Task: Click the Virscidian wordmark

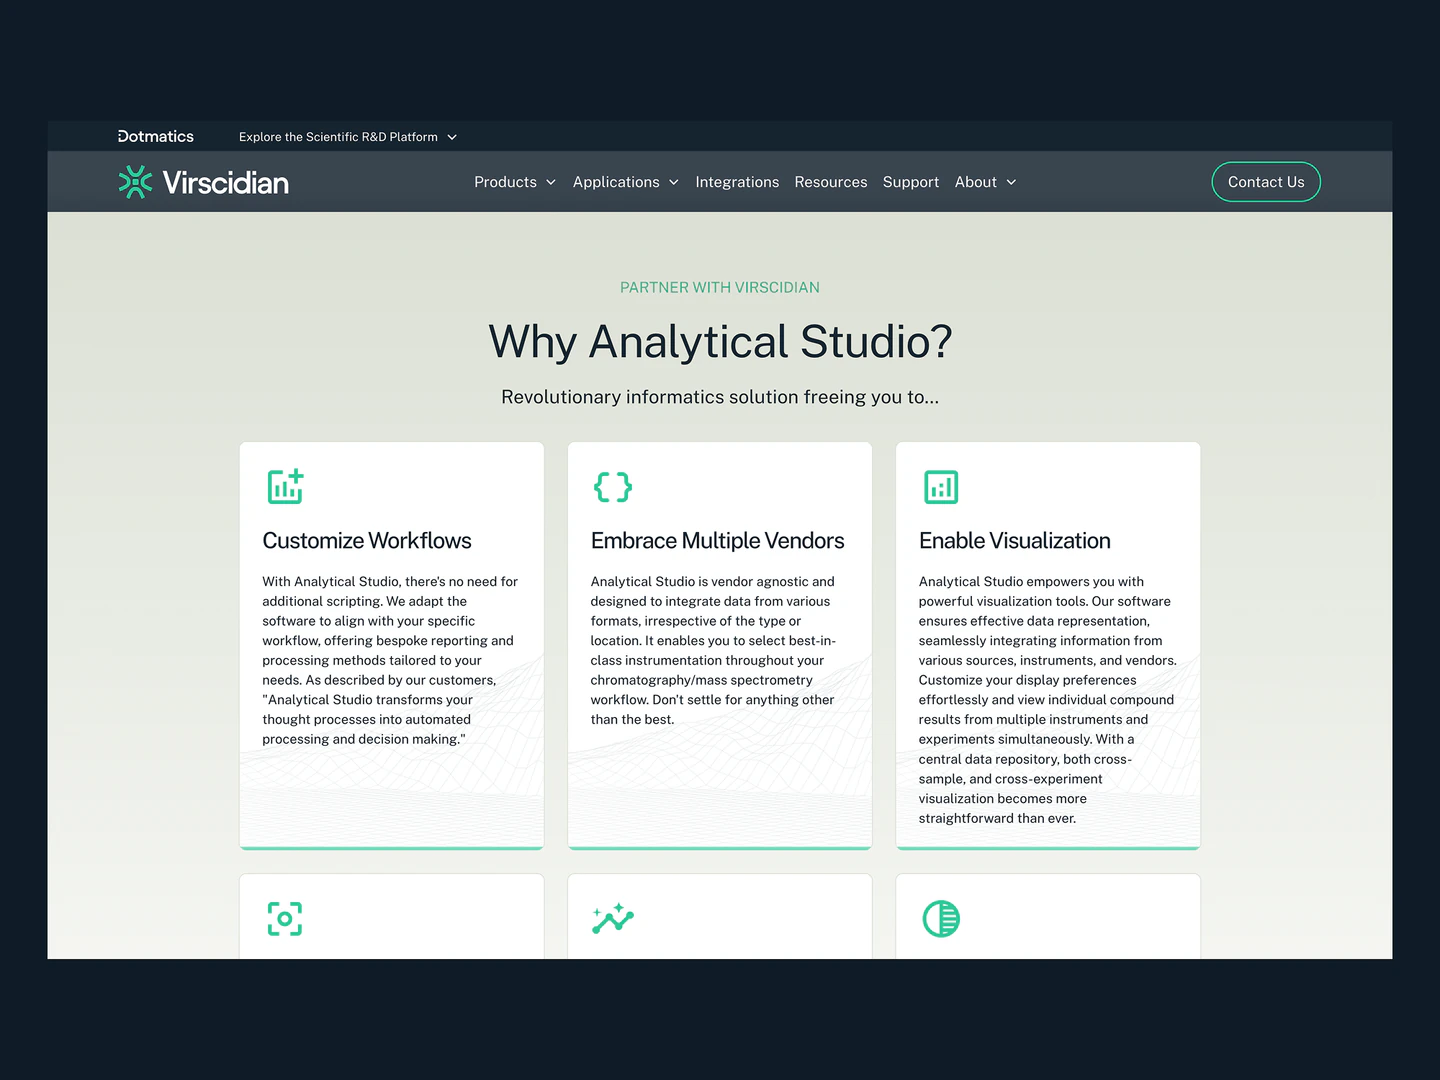Action: pyautogui.click(x=226, y=182)
